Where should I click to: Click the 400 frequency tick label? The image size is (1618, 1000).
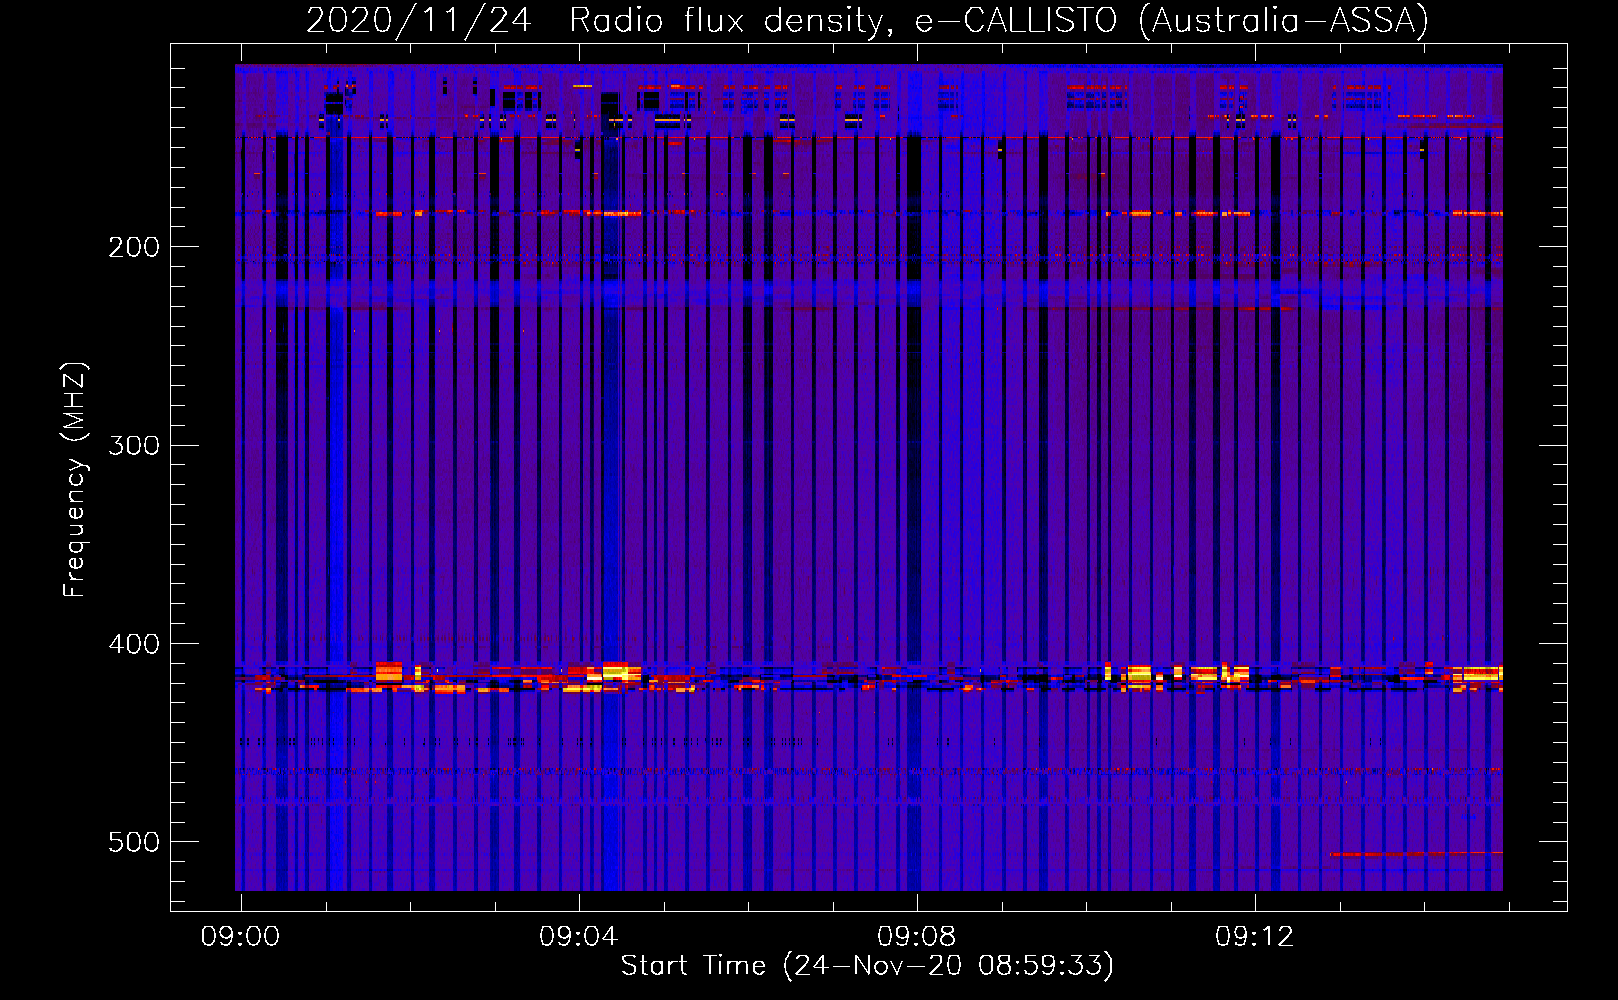(134, 644)
